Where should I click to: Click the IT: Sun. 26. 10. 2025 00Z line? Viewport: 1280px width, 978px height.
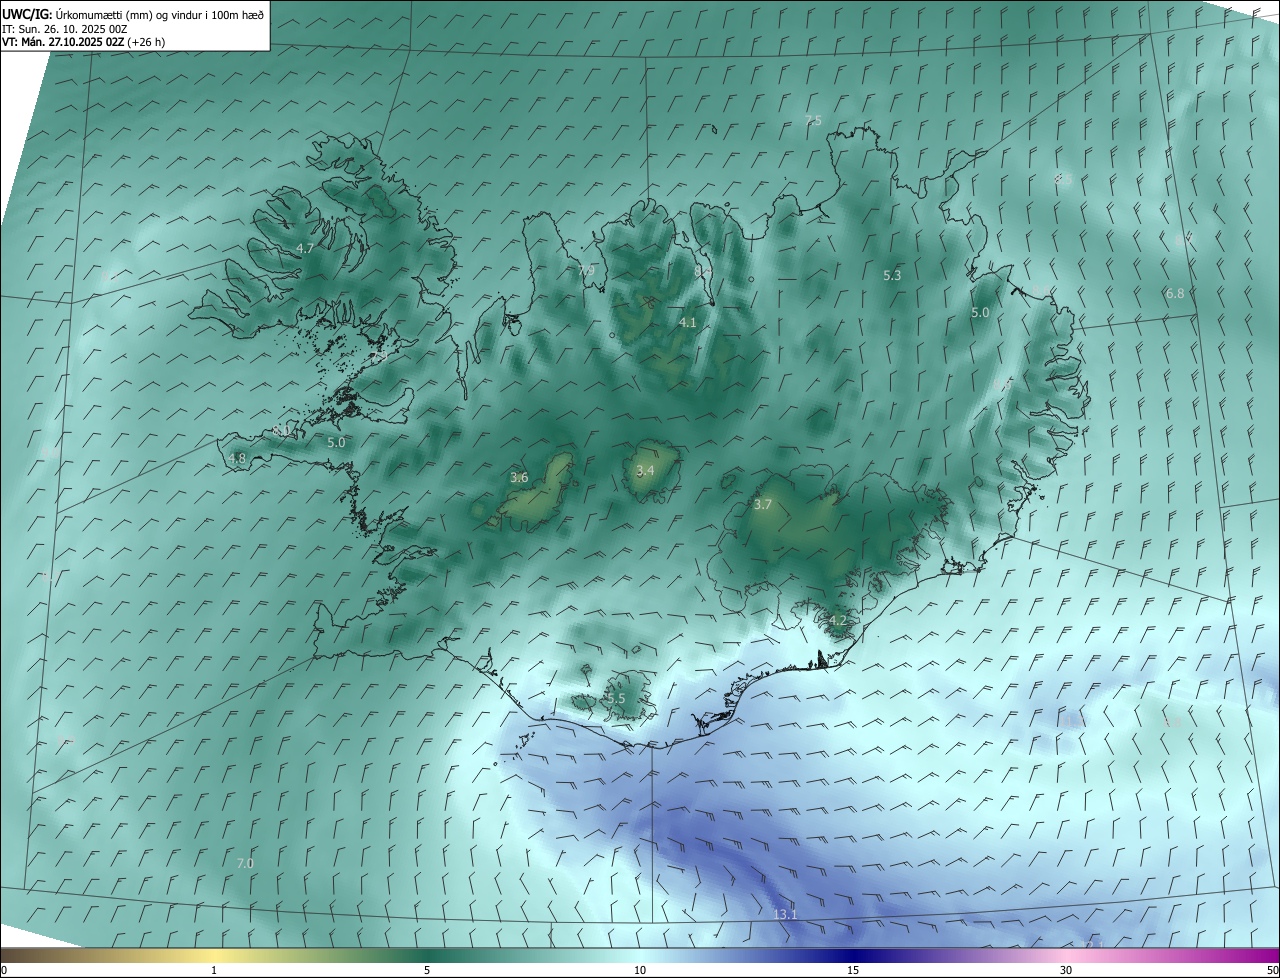65,28
